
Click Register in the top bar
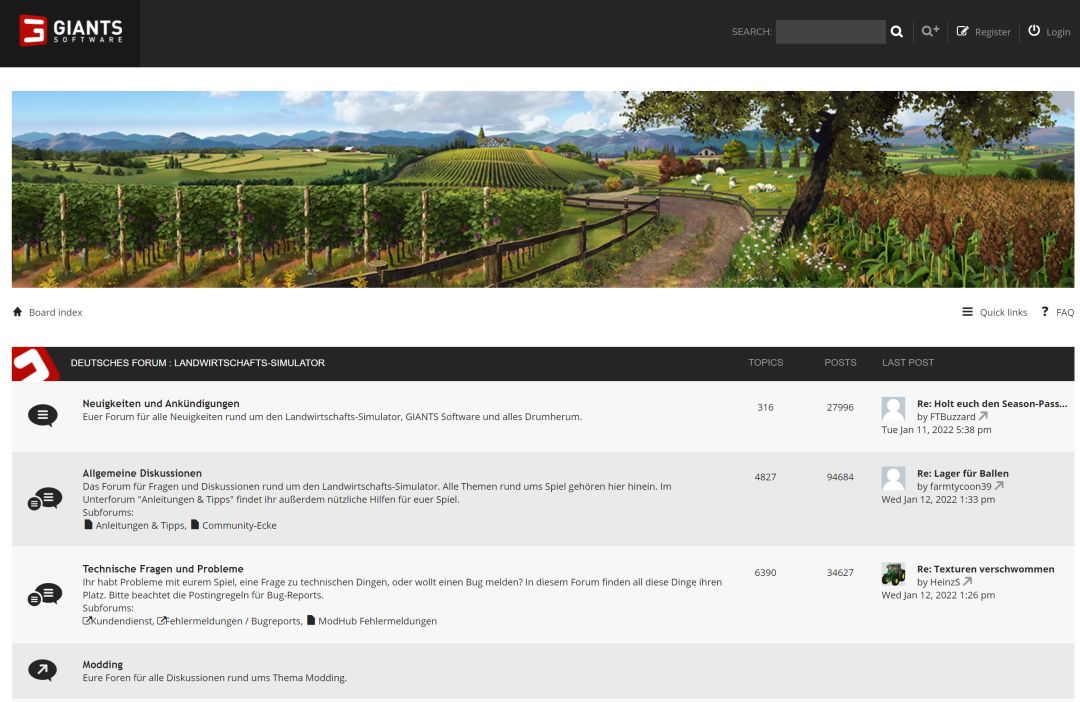pyautogui.click(x=992, y=32)
